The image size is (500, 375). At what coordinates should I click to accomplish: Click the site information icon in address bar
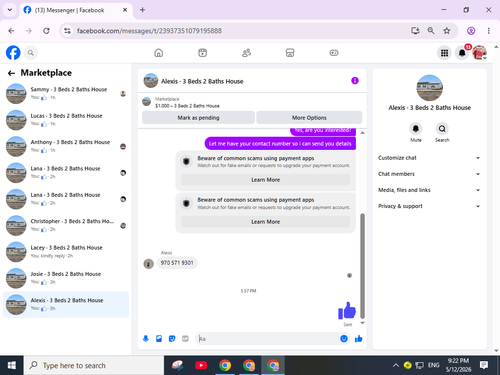pos(67,31)
